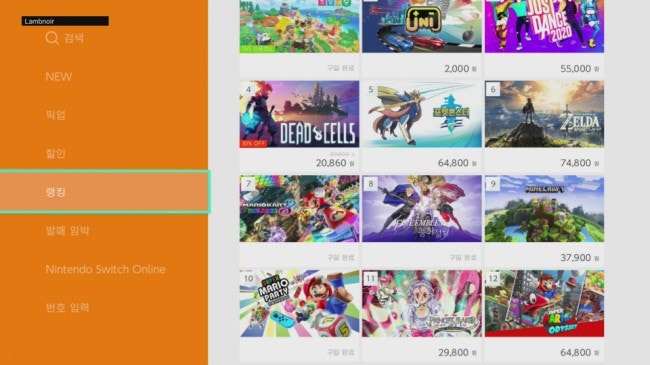Click the search magnifier icon
The height and width of the screenshot is (365, 650).
click(52, 38)
